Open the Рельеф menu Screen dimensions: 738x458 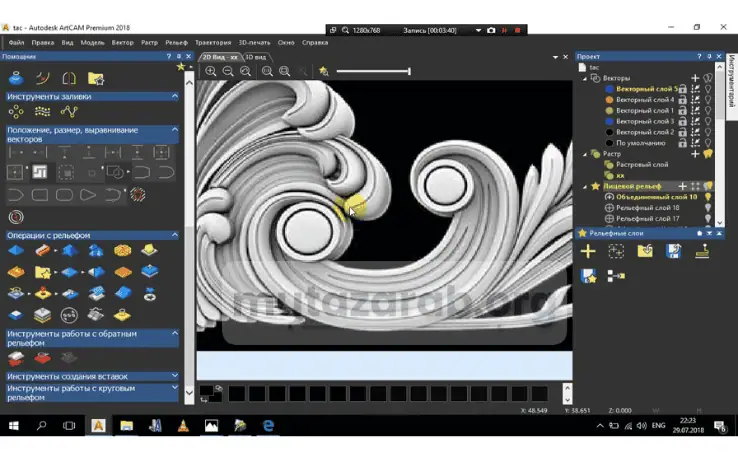[x=176, y=42]
